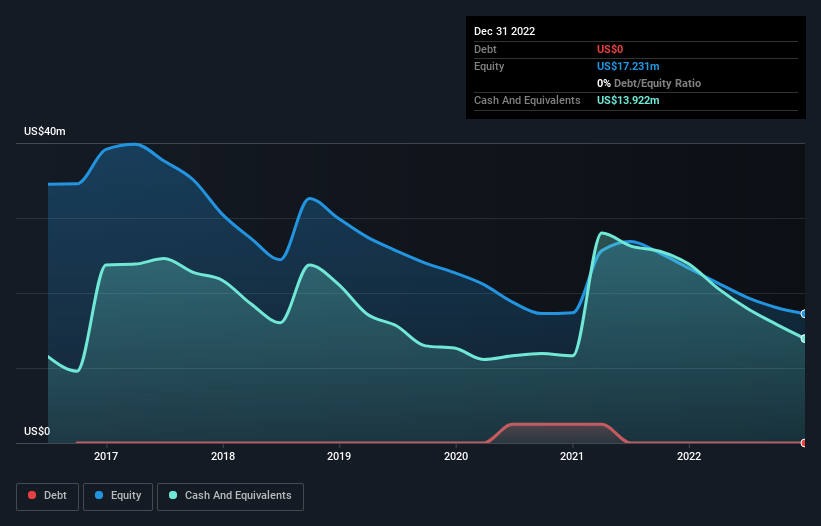The image size is (821, 526).
Task: Select the 2020 x-axis label
Action: tap(456, 456)
